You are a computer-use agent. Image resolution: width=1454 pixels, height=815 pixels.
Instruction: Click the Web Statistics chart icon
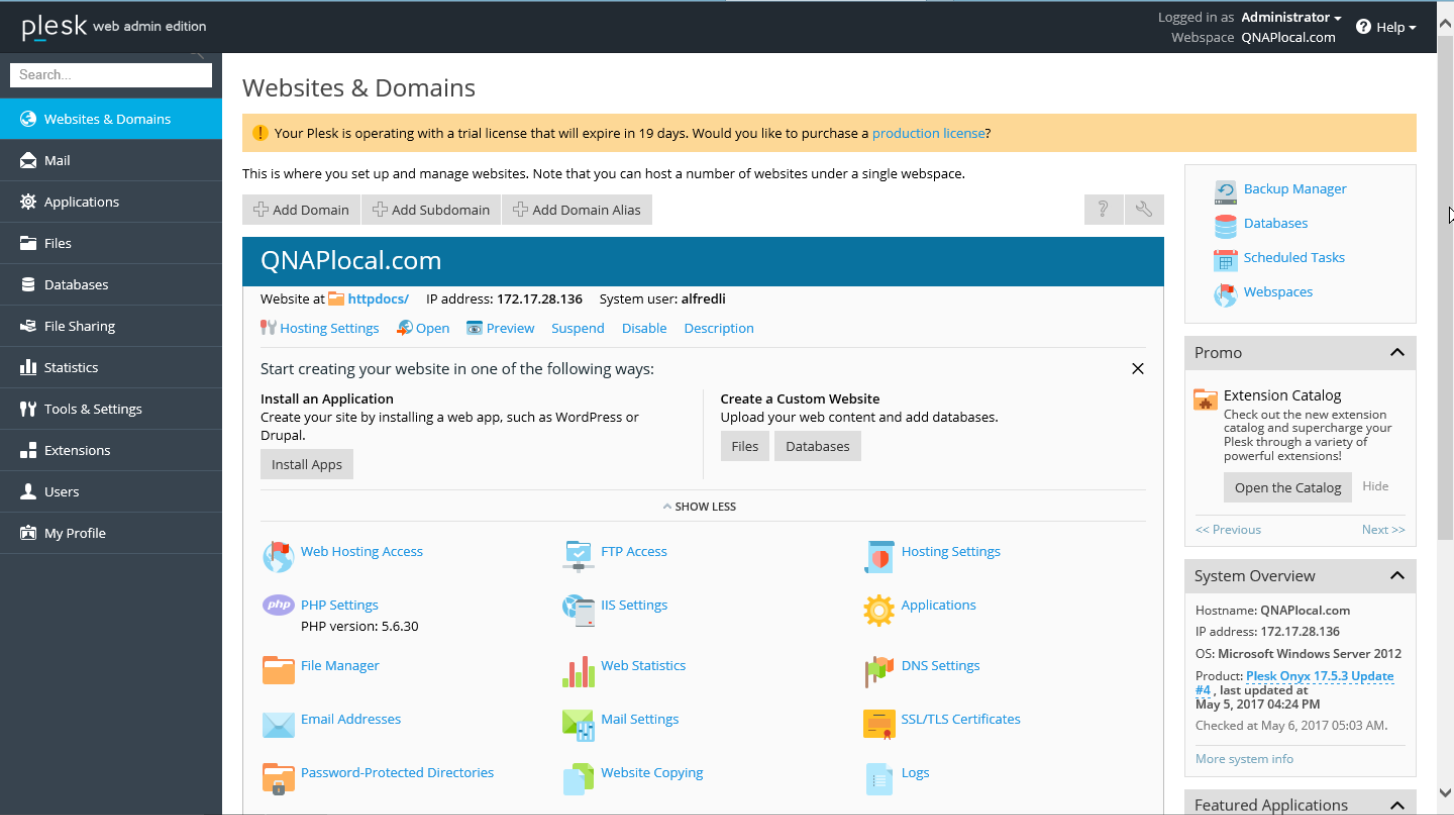pos(578,671)
